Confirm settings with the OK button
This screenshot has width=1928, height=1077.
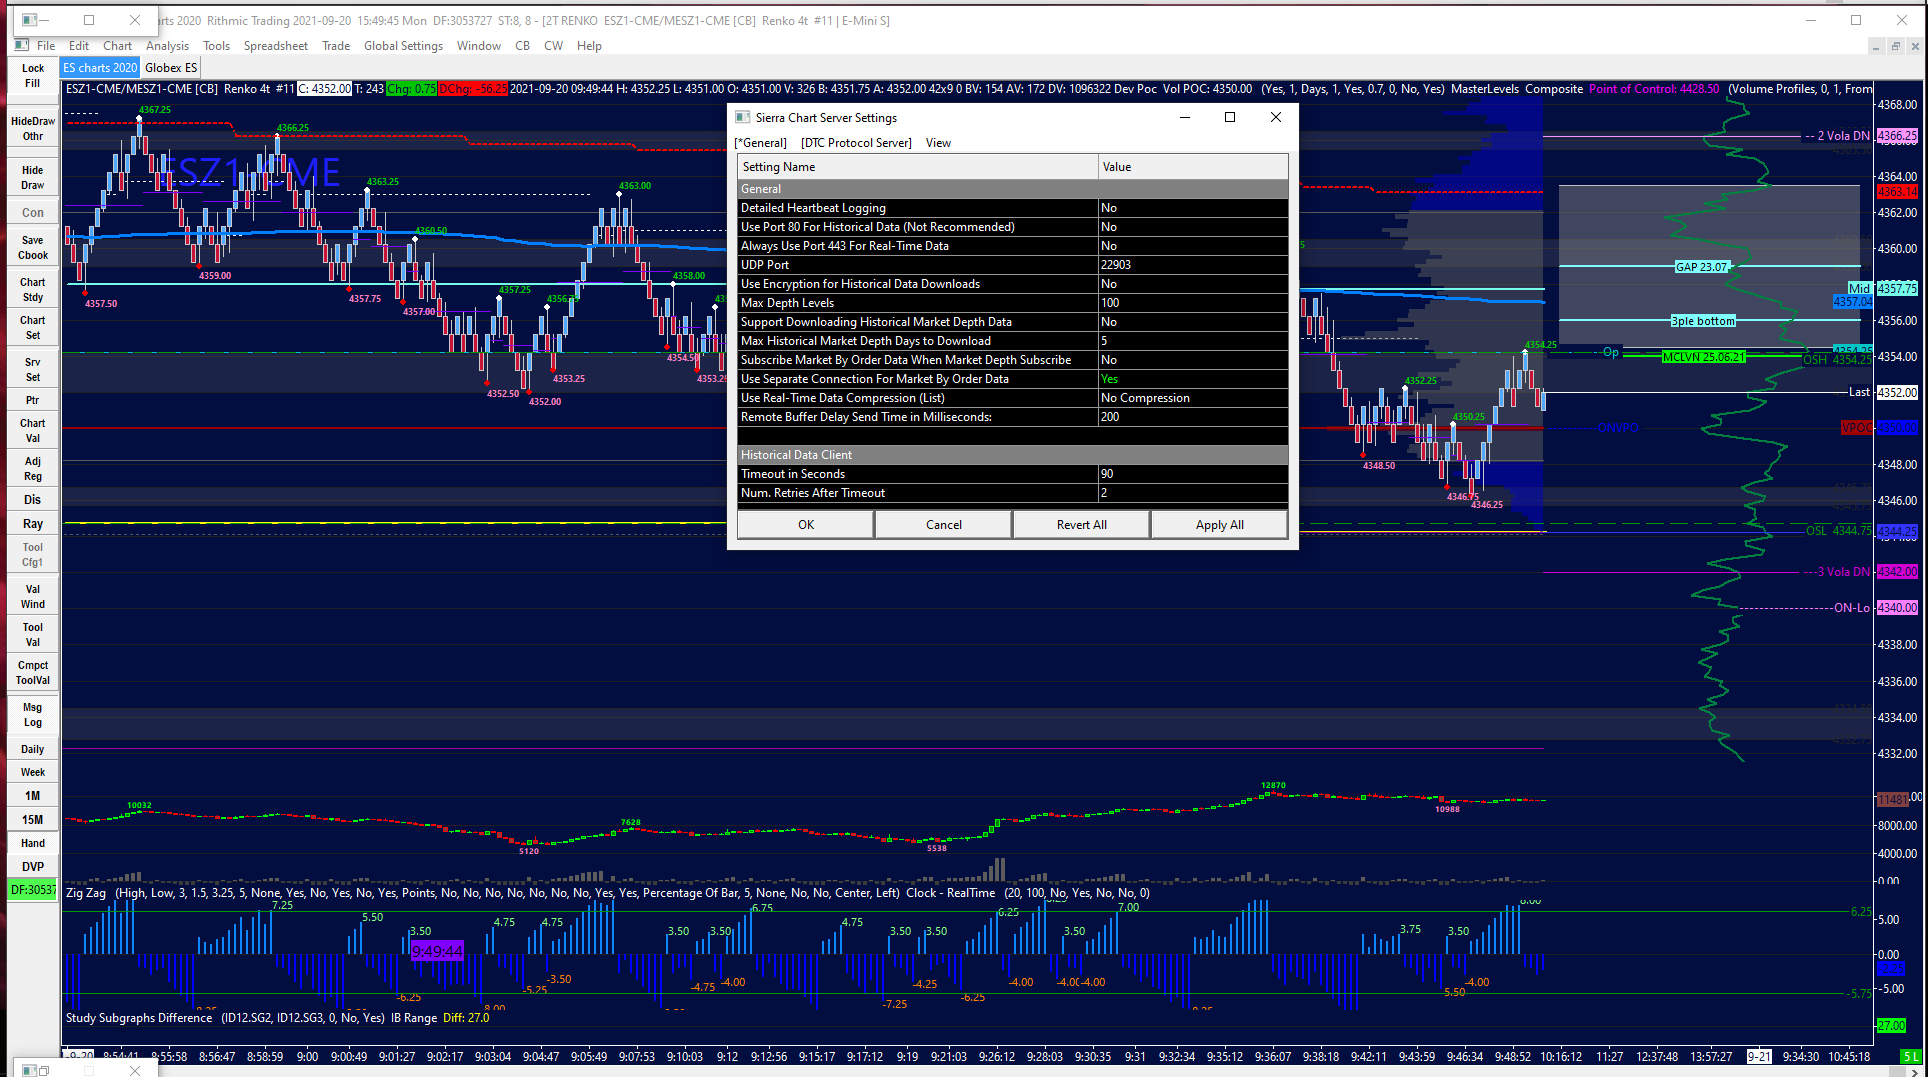806,525
